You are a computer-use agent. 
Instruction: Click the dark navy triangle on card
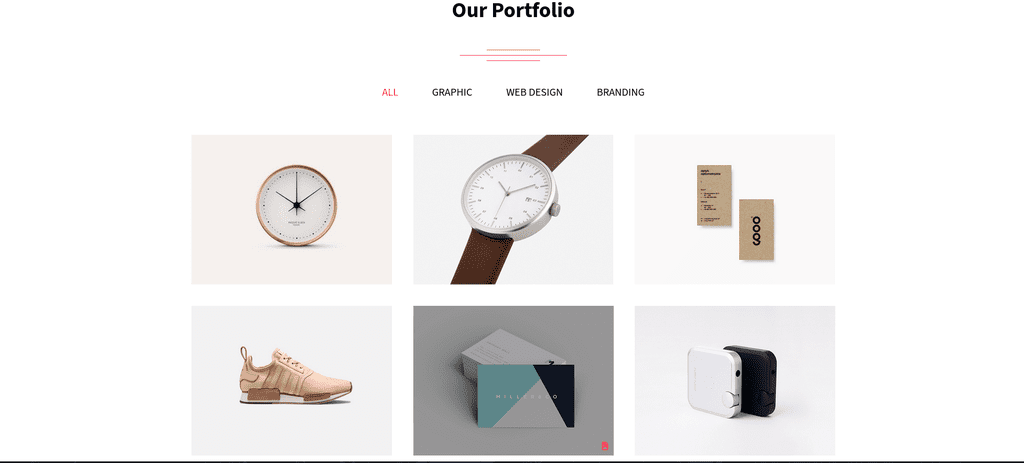[554, 394]
